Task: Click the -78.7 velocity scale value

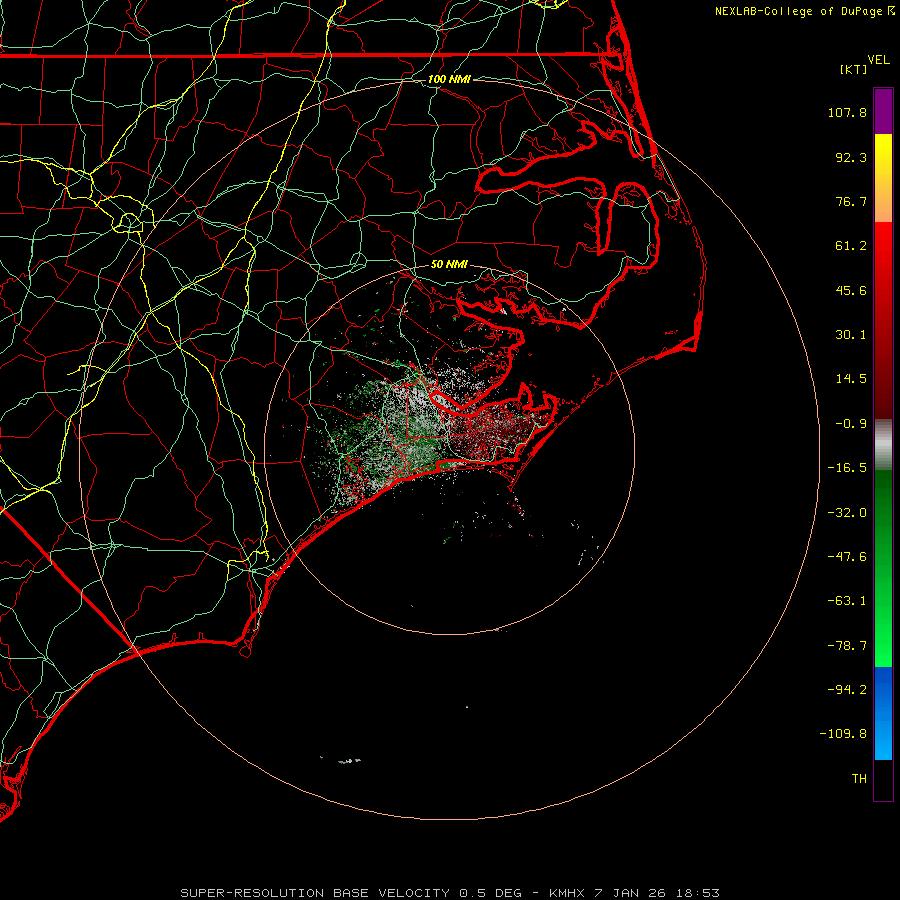Action: click(847, 646)
